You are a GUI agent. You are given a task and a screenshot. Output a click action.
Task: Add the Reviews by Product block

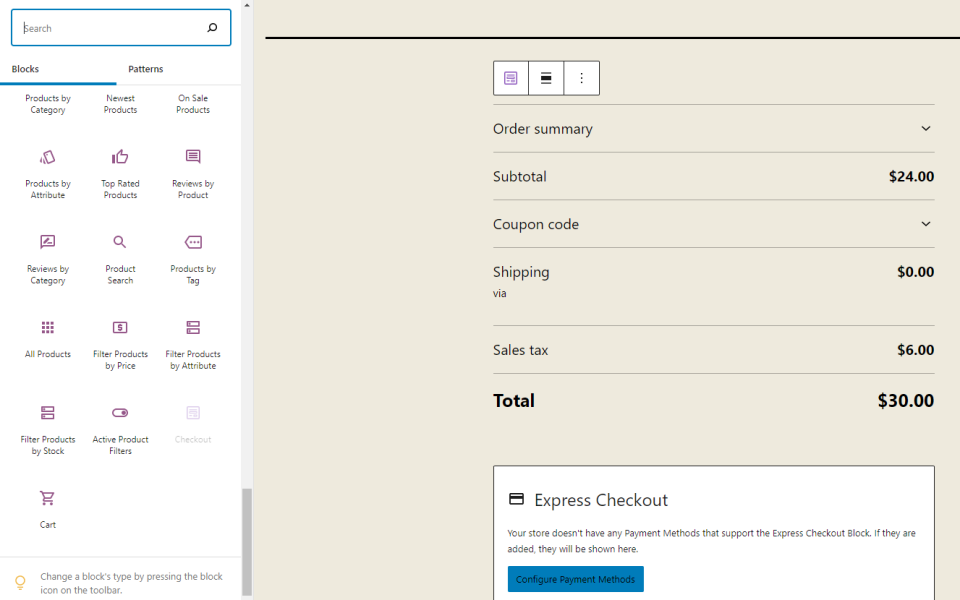[x=193, y=172]
